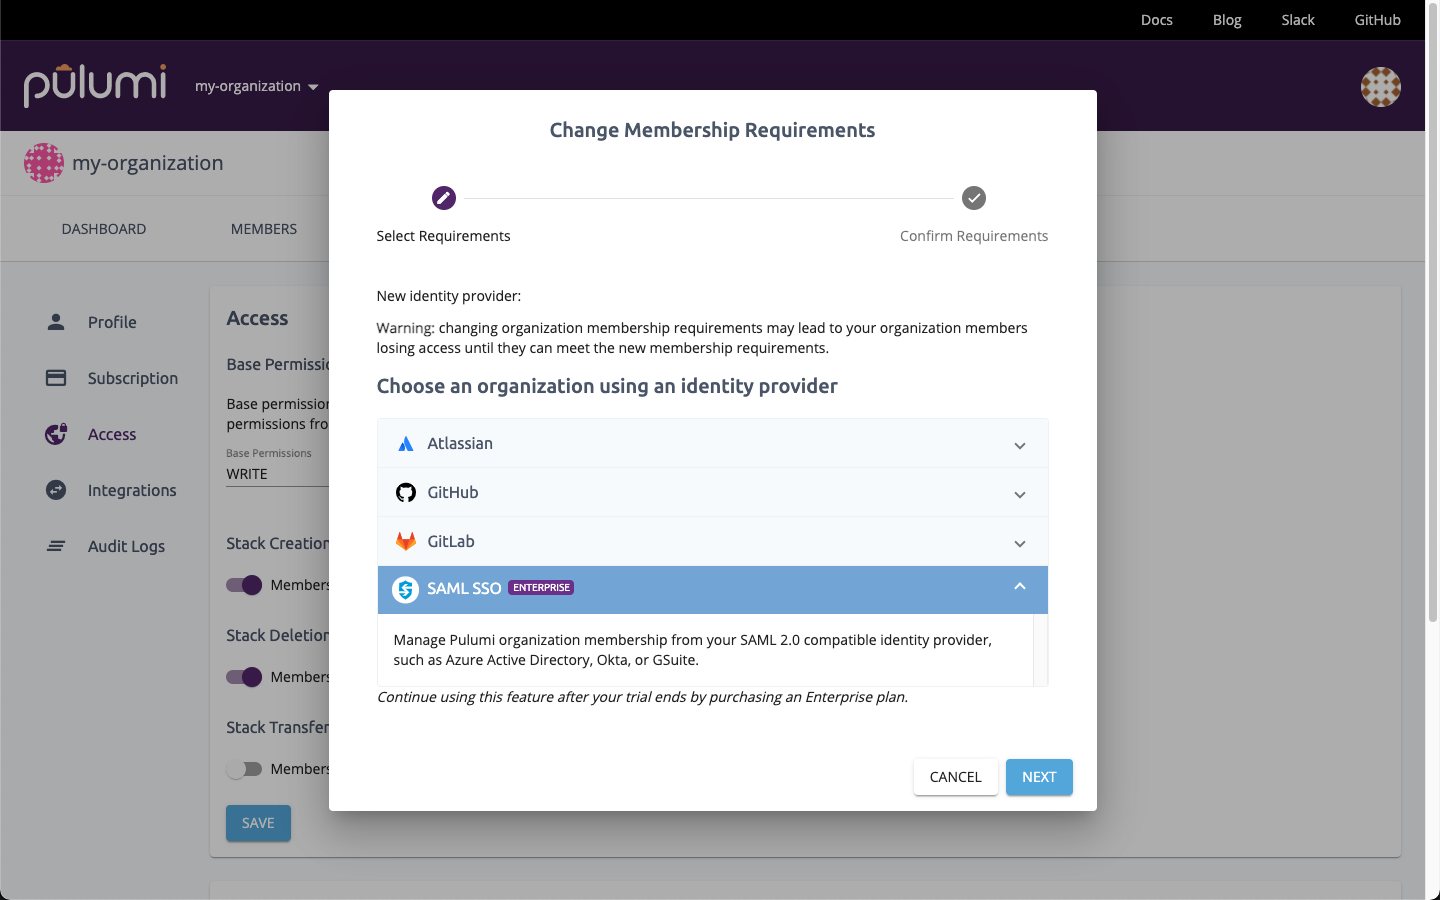The image size is (1440, 900).
Task: Expand the GitLab provider chevron
Action: coord(1020,543)
